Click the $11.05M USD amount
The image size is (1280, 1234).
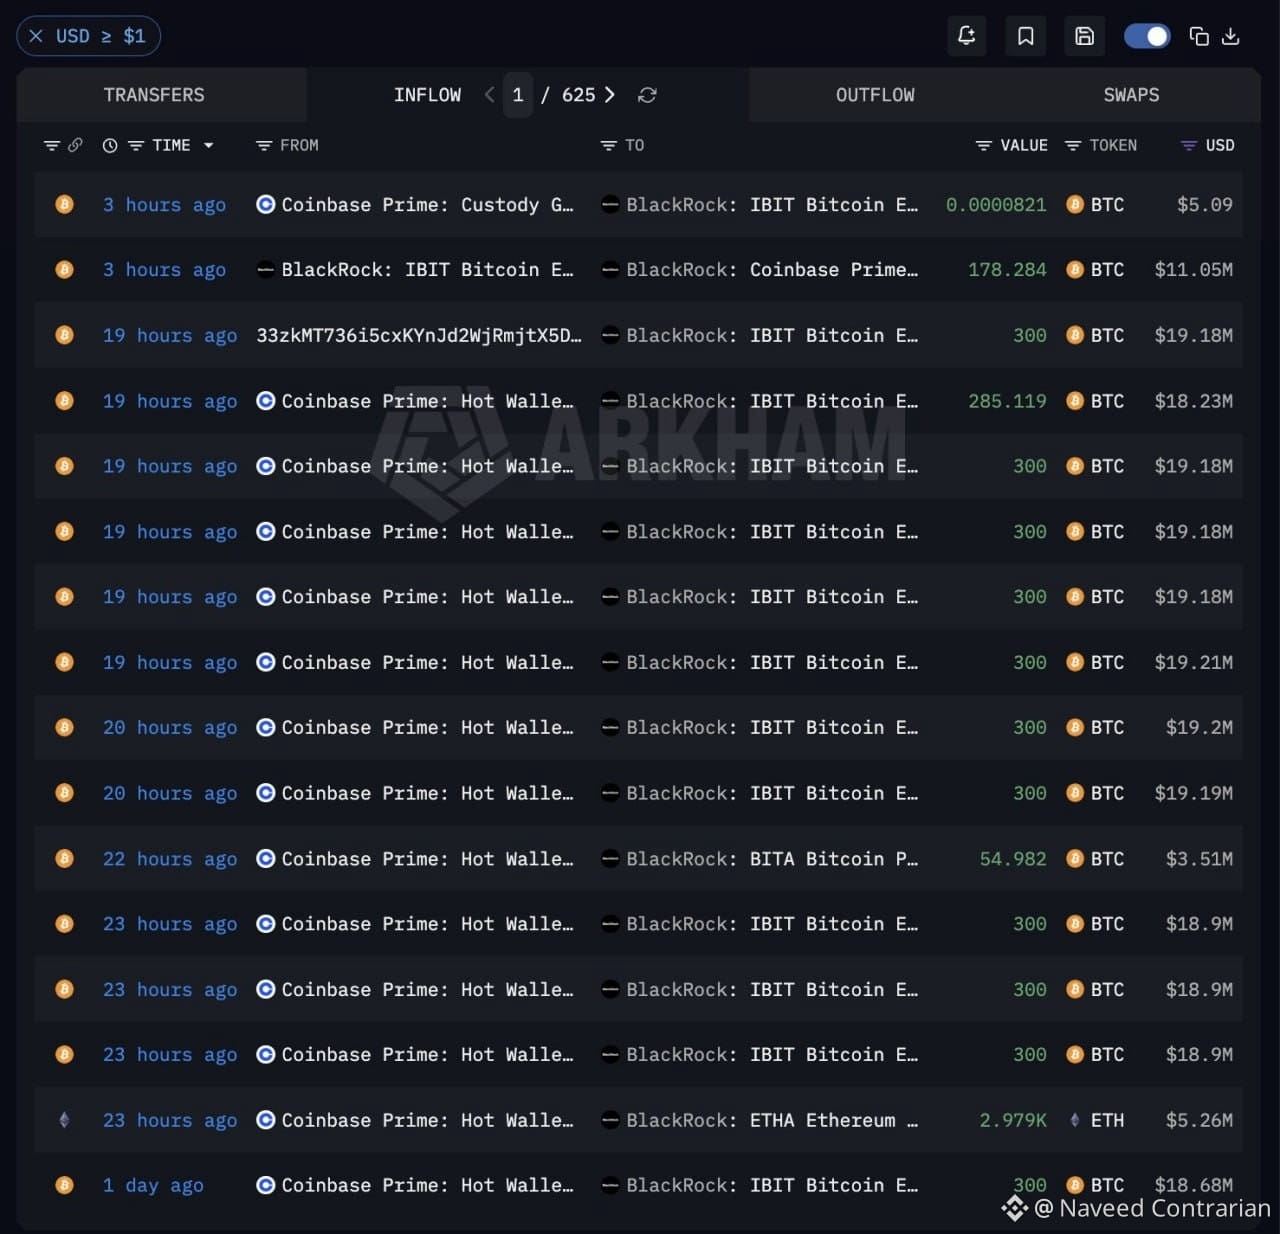click(1194, 269)
